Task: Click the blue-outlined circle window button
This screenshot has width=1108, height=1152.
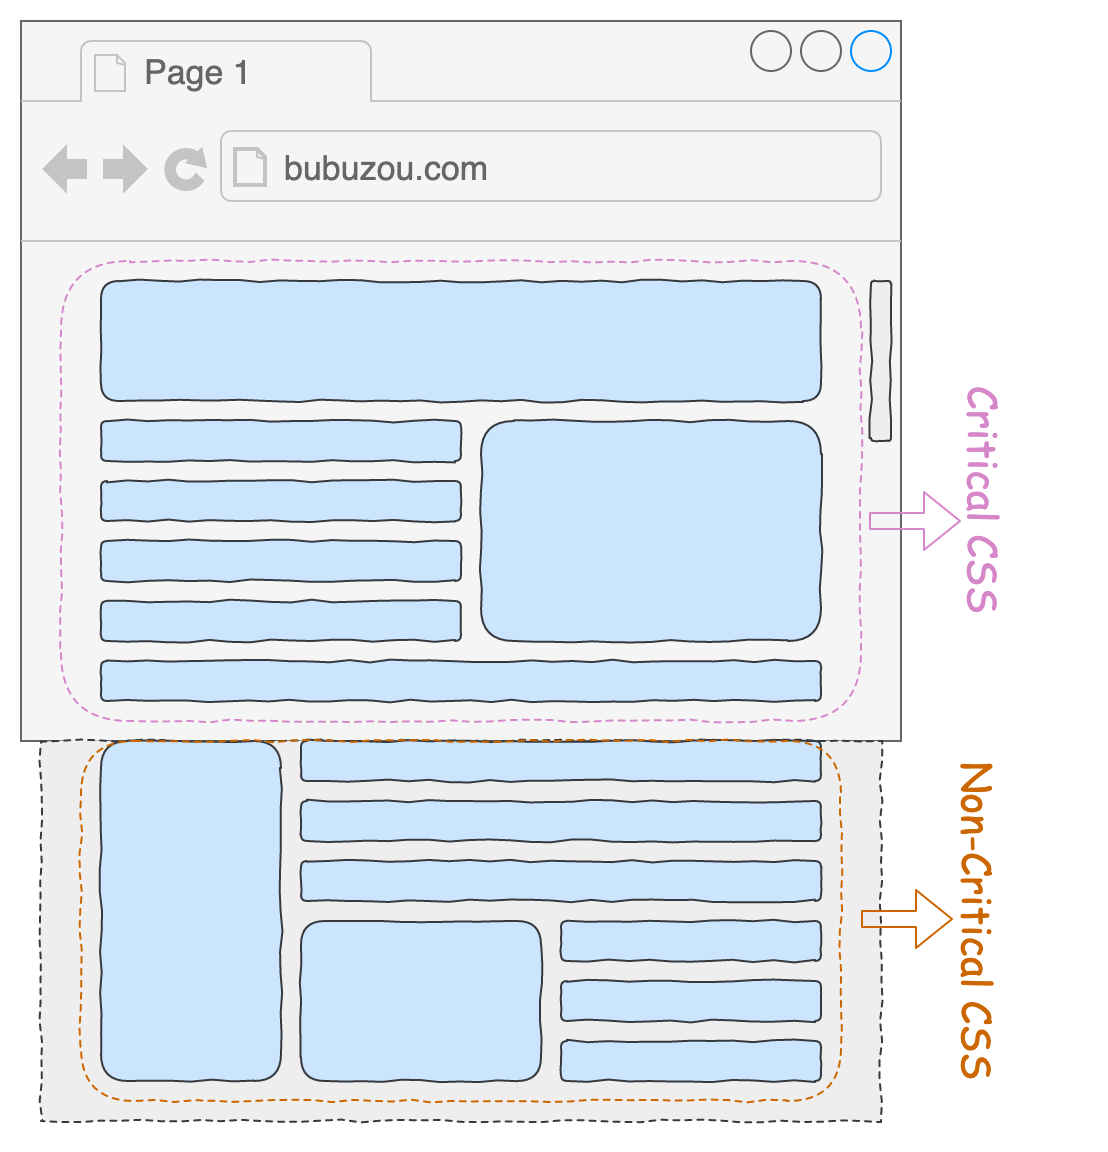Action: click(x=870, y=51)
